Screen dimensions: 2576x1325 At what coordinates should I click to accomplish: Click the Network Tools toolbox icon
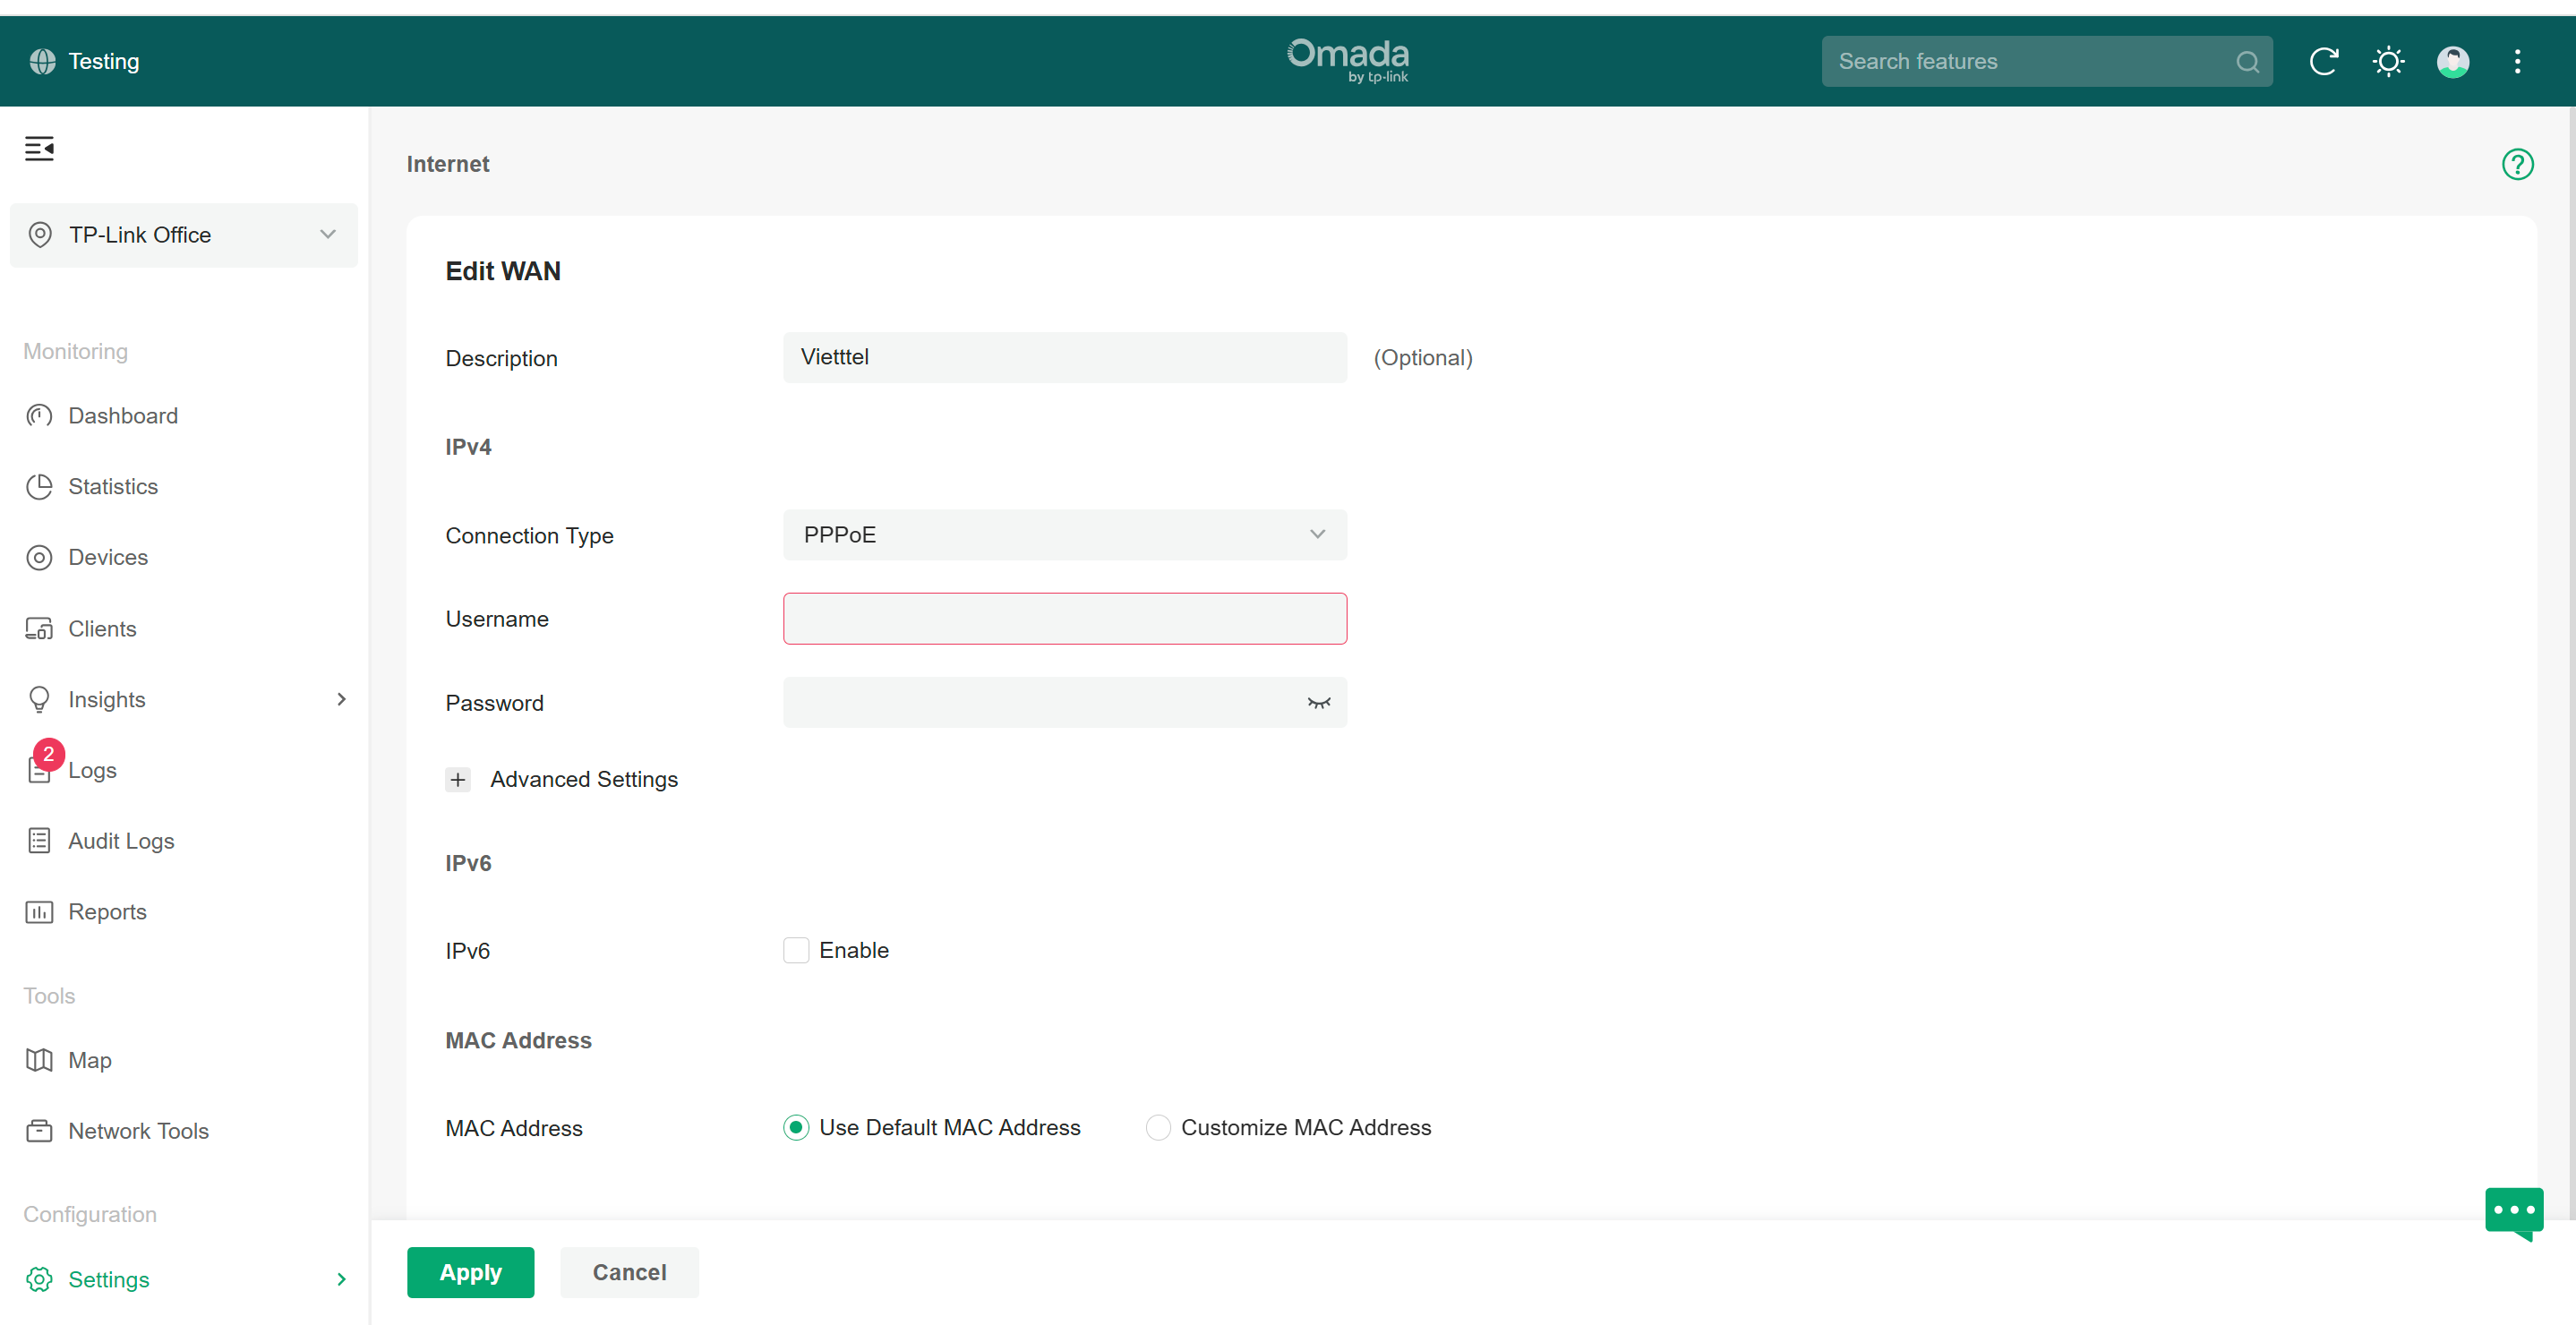[39, 1131]
